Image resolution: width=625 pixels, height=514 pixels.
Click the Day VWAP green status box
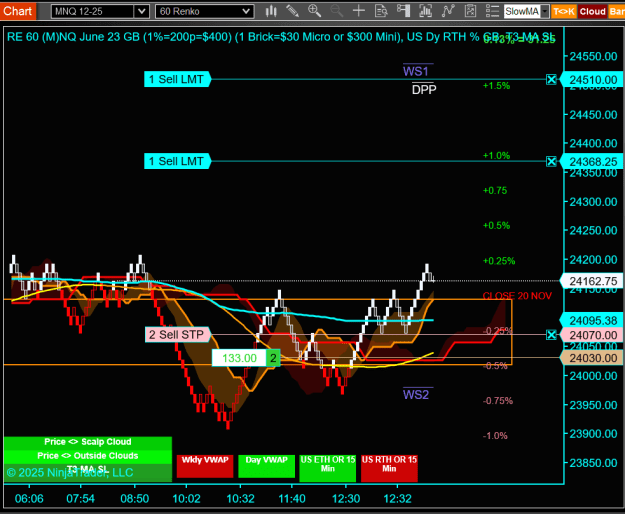[x=266, y=466]
